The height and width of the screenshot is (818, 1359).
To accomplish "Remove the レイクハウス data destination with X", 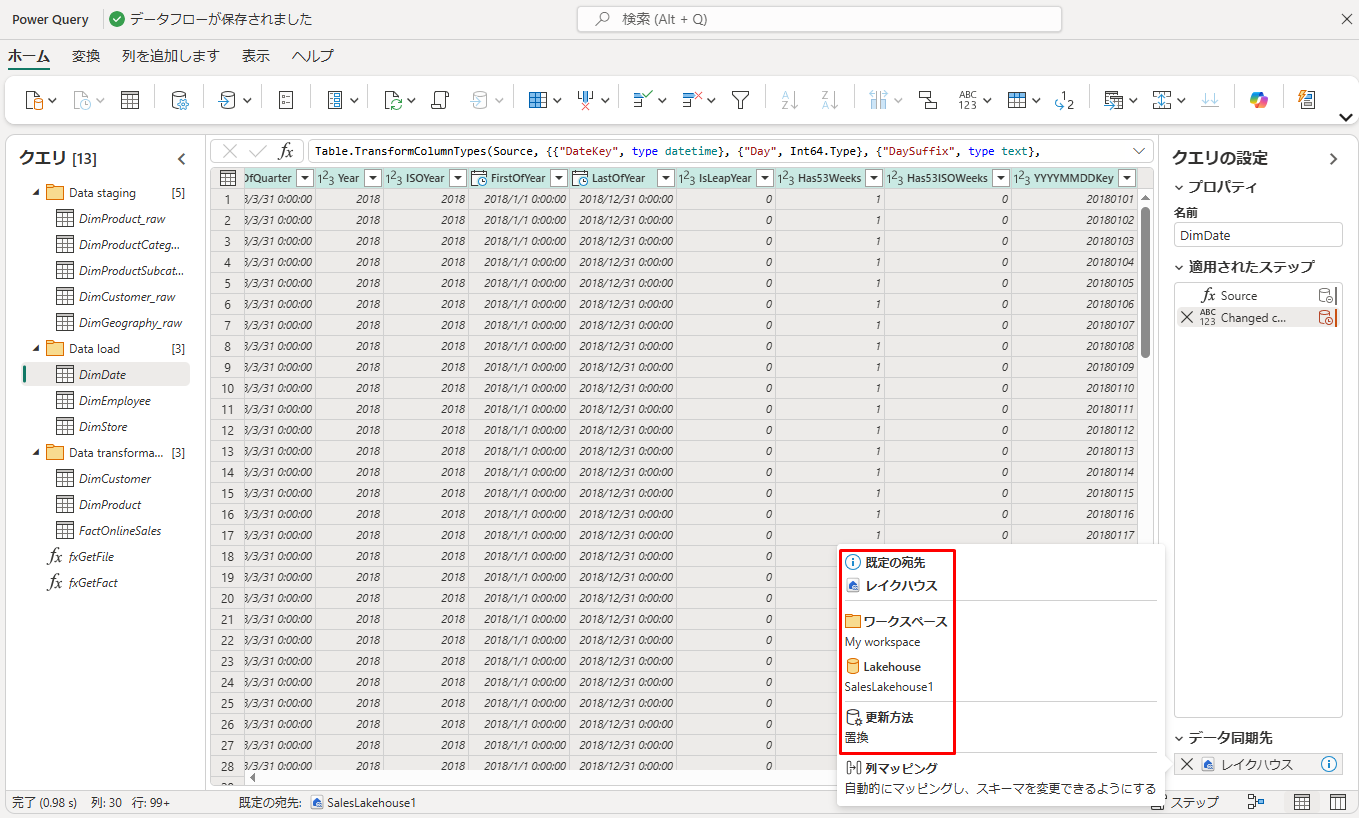I will (x=1187, y=764).
